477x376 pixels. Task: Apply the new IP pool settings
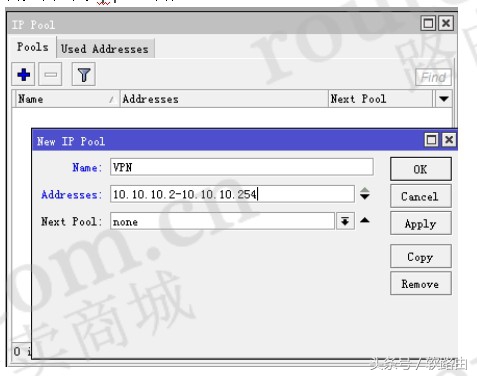click(421, 223)
